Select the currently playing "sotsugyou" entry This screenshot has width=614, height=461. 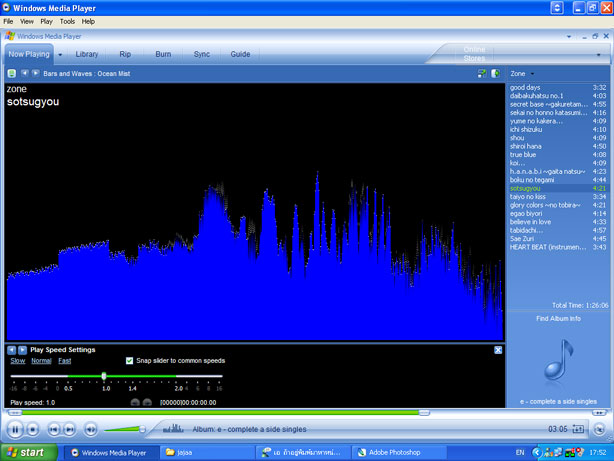click(x=558, y=188)
